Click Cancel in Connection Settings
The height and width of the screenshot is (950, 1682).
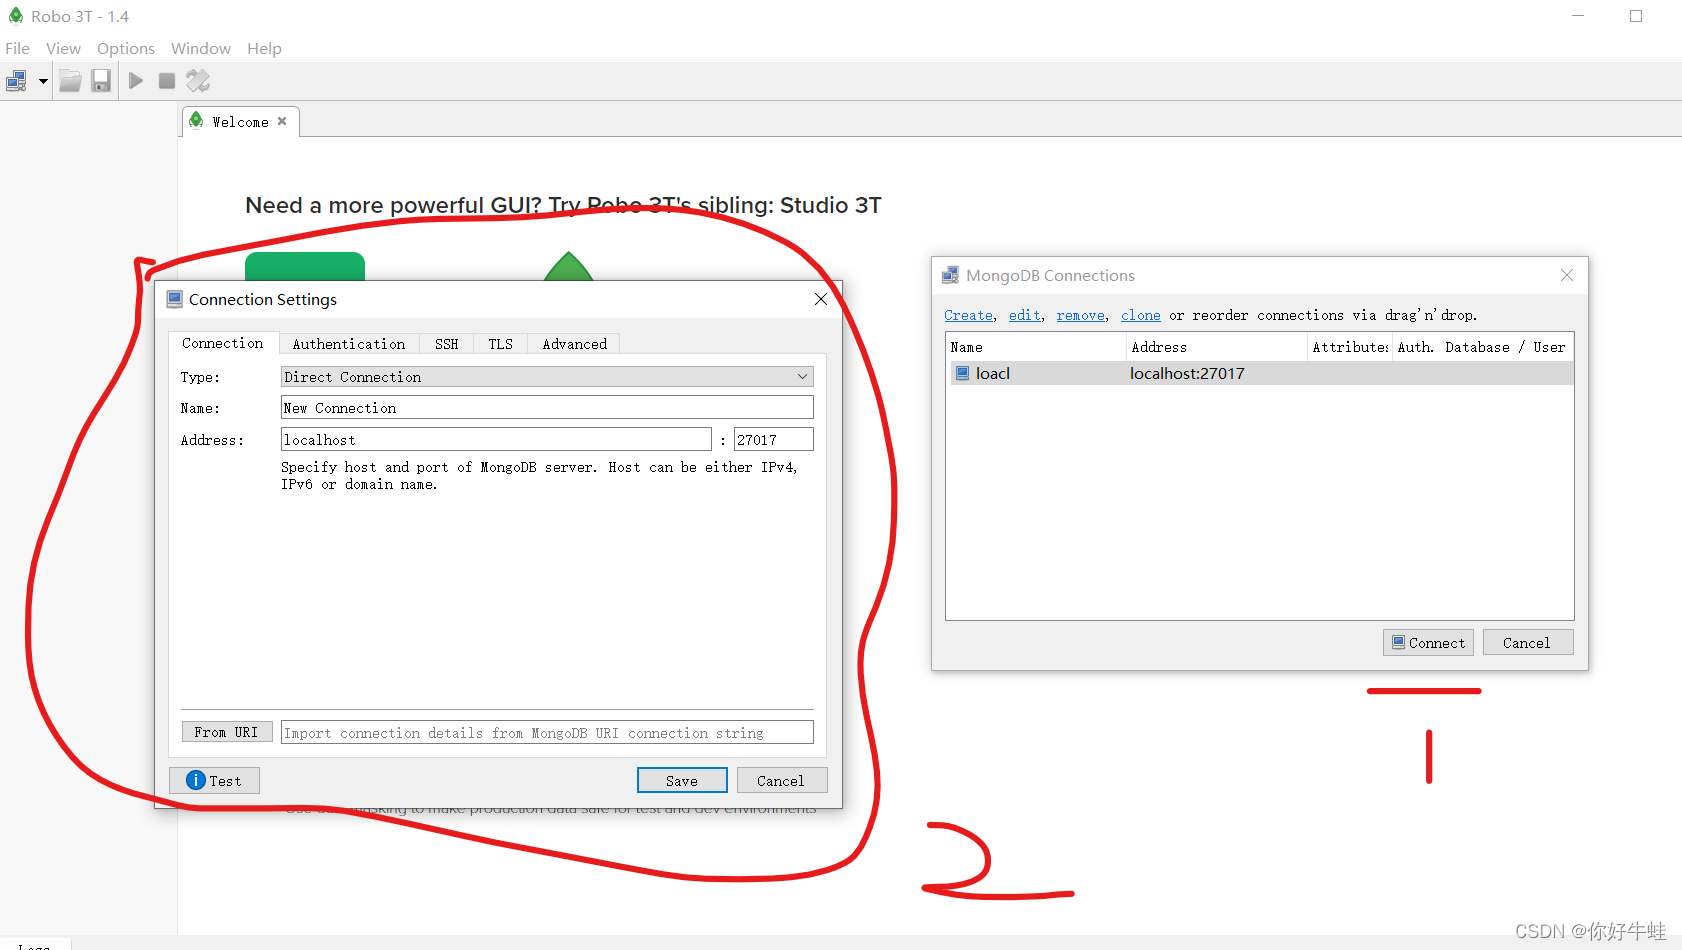[x=781, y=781]
